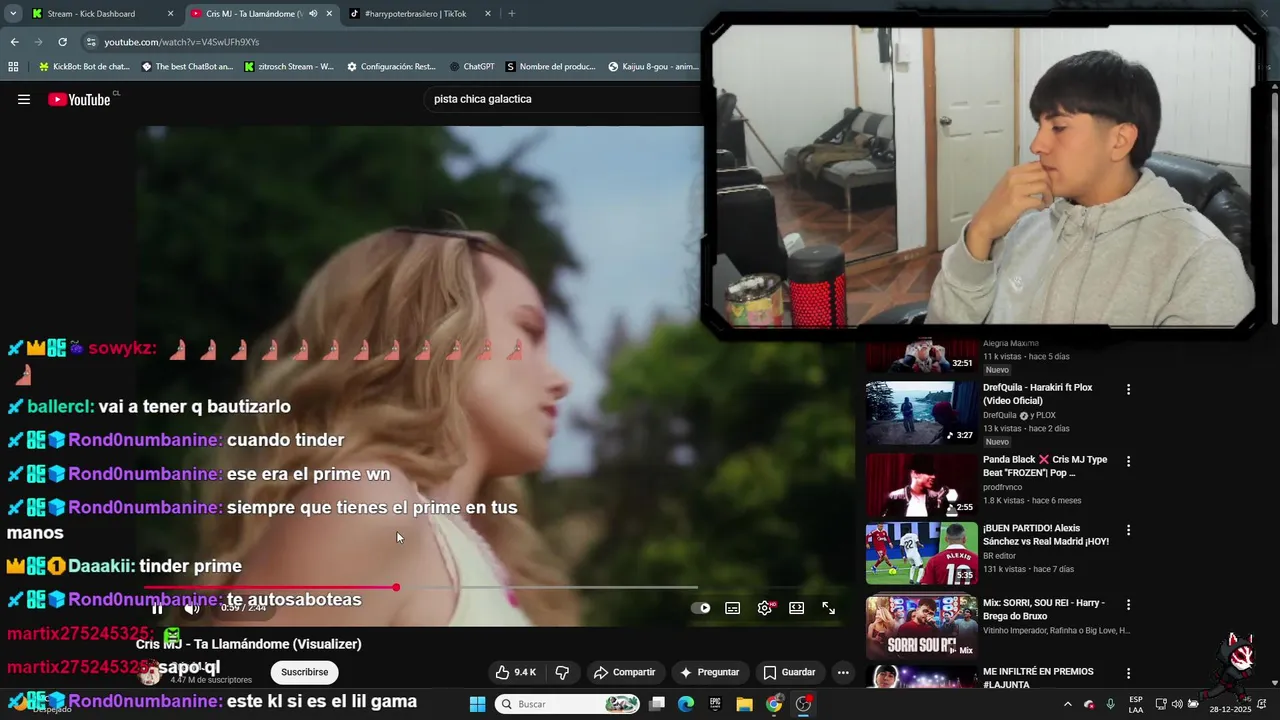Viewport: 1280px width, 720px height.
Task: Open options for Alexis Sánchez vs Real Madrid video
Action: 1129,530
